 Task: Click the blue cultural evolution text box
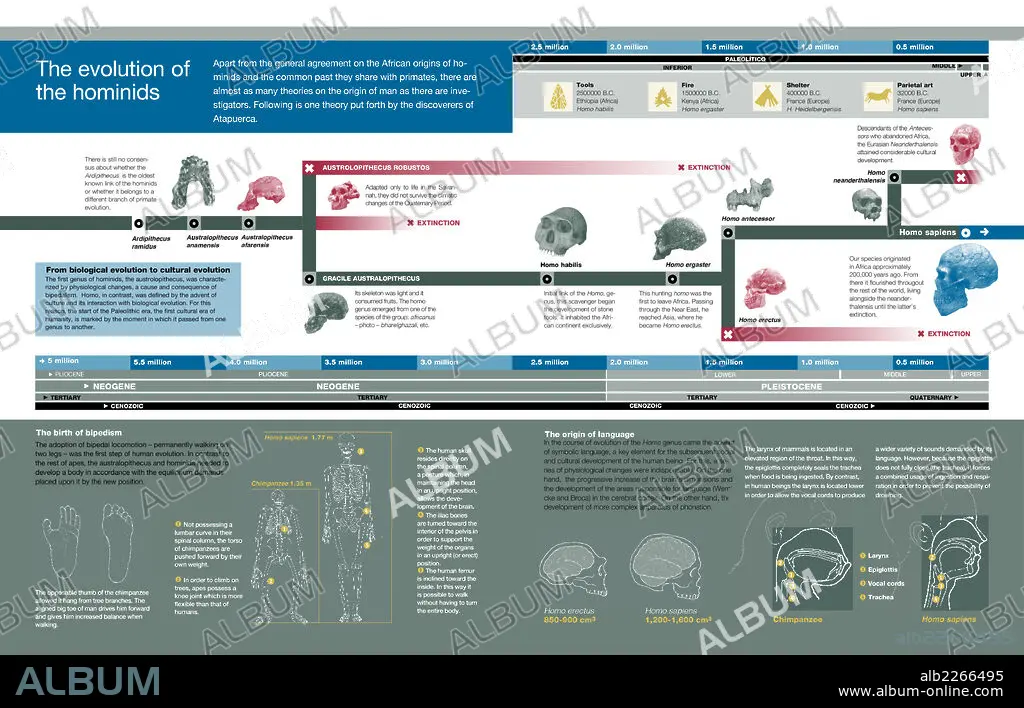pyautogui.click(x=138, y=298)
